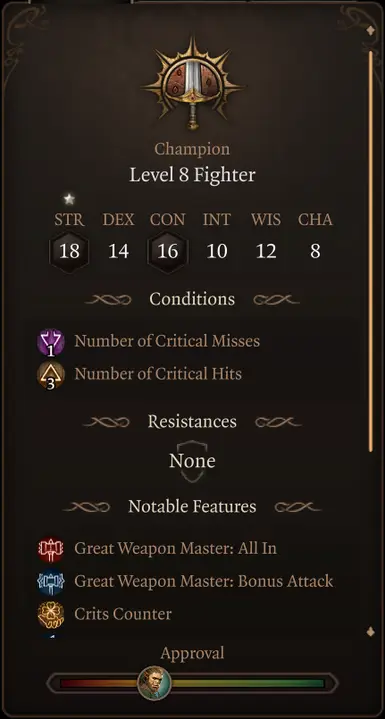Click the scrollbar down arrow diamond

(x=370, y=632)
